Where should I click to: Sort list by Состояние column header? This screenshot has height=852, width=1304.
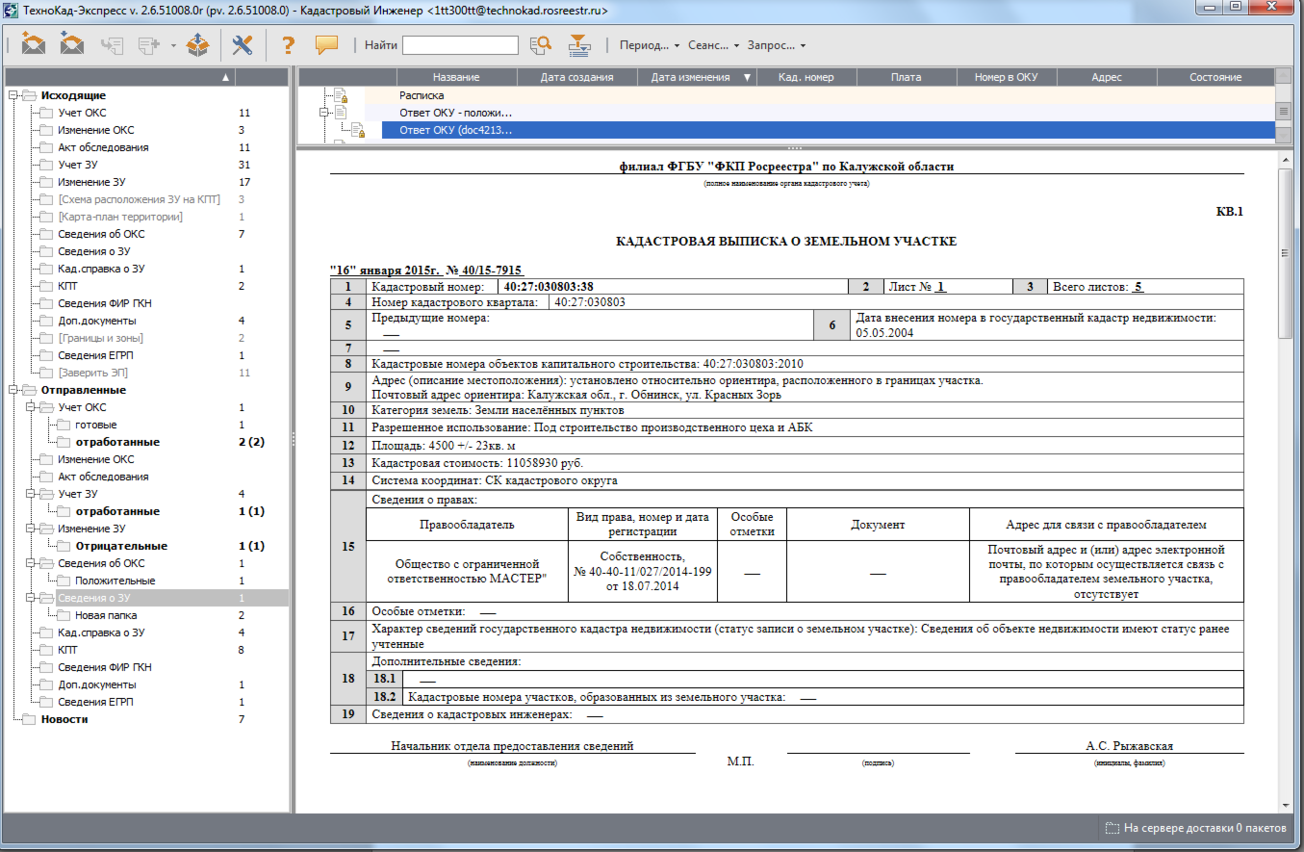[x=1215, y=77]
